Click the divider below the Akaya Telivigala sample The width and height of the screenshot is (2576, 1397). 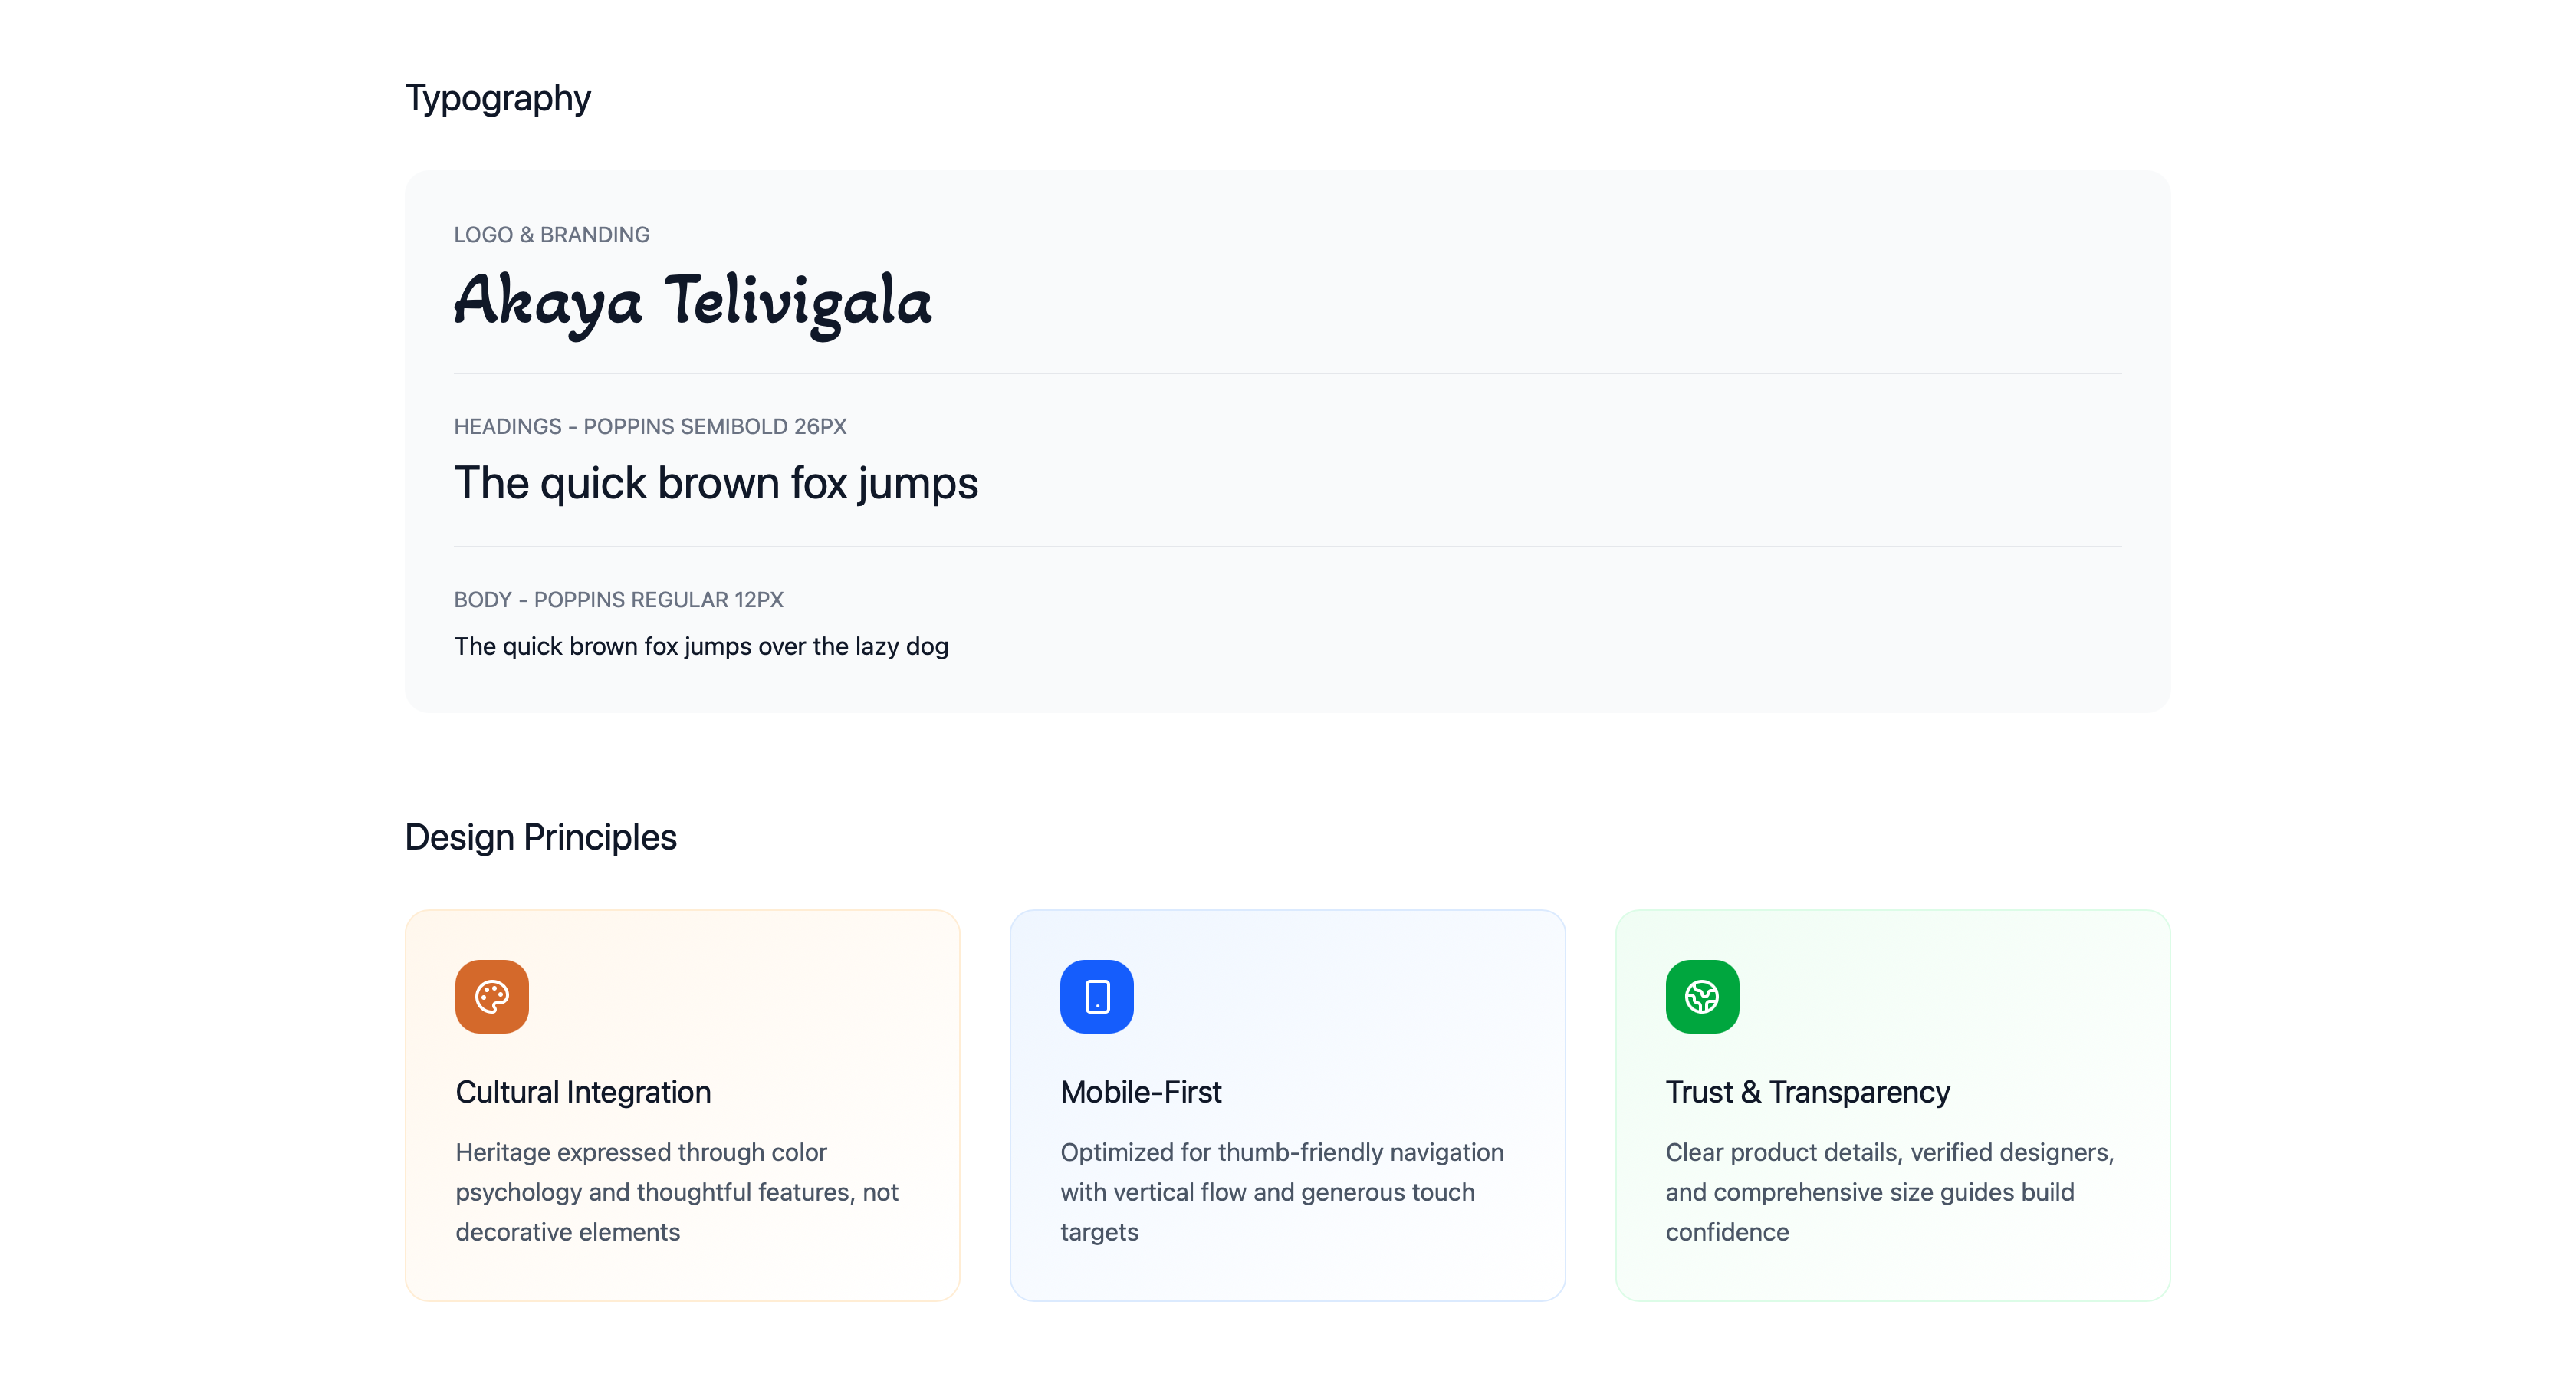[x=1287, y=374]
